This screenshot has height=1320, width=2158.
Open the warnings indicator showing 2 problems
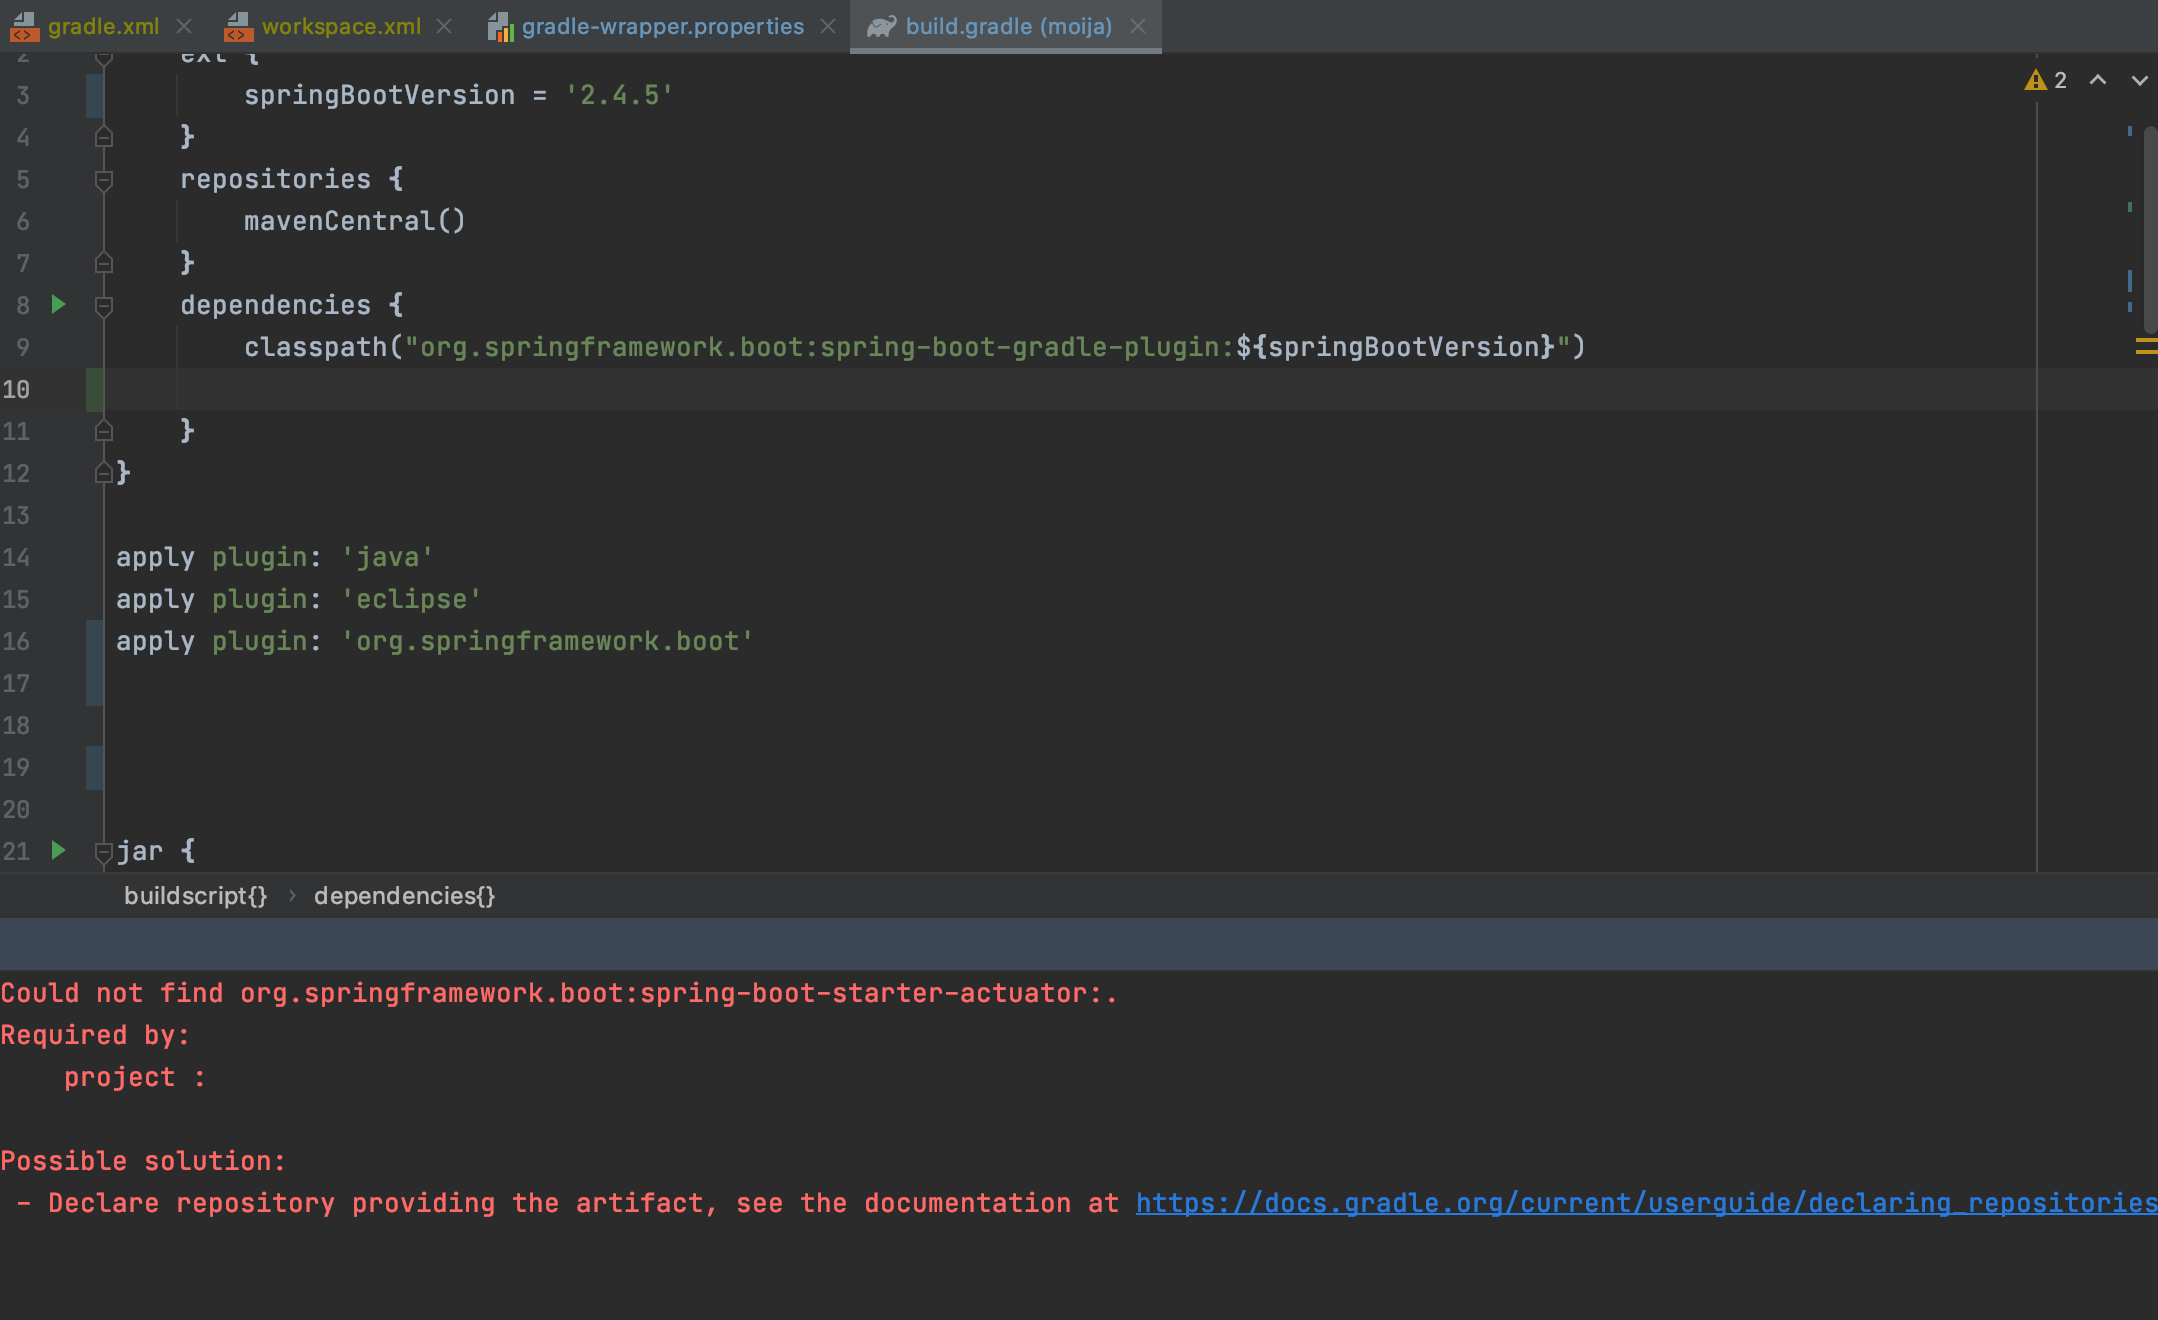(x=2046, y=80)
